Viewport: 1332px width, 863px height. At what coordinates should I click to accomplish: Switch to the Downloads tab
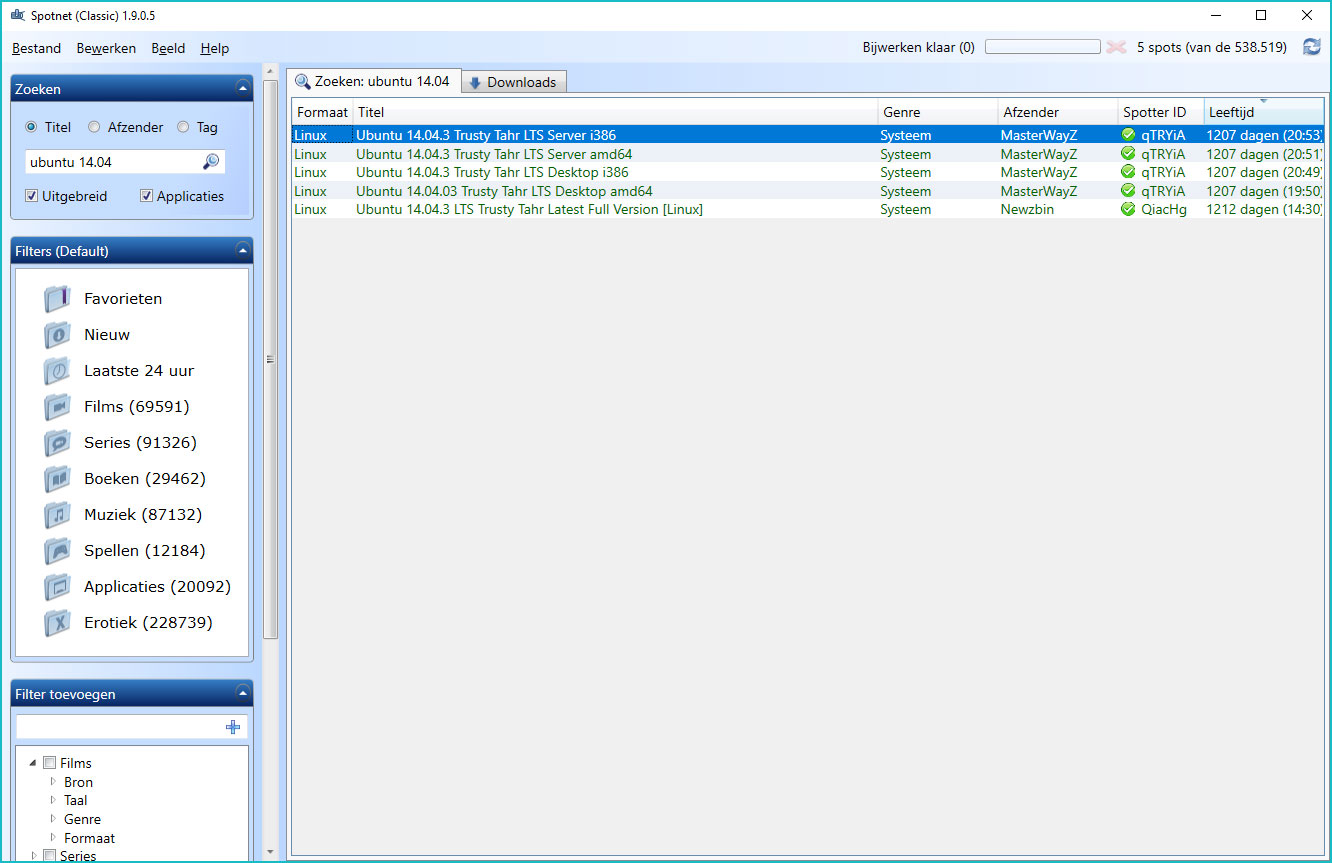(x=514, y=82)
